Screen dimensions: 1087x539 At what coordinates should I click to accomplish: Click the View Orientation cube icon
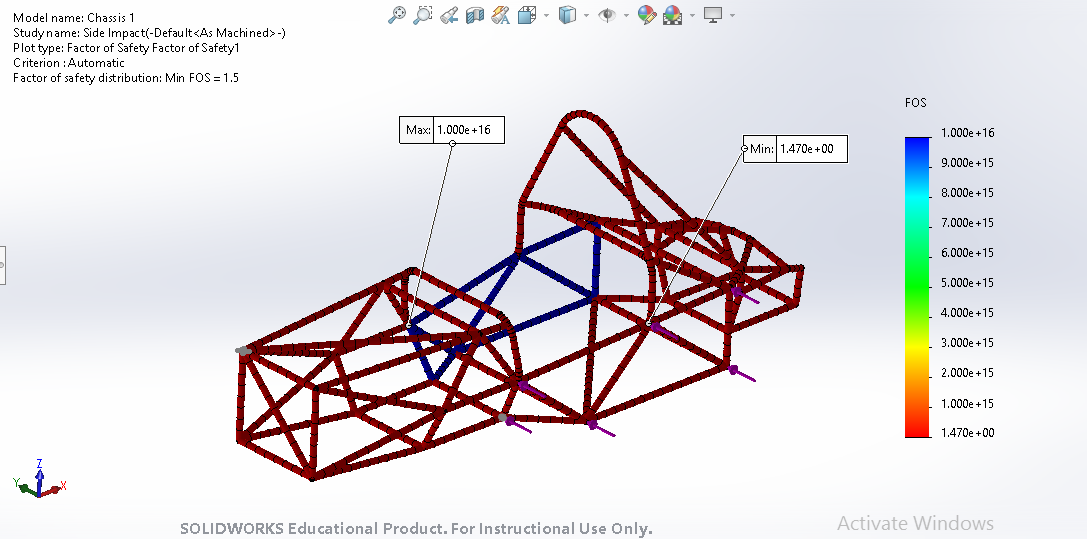click(x=528, y=15)
